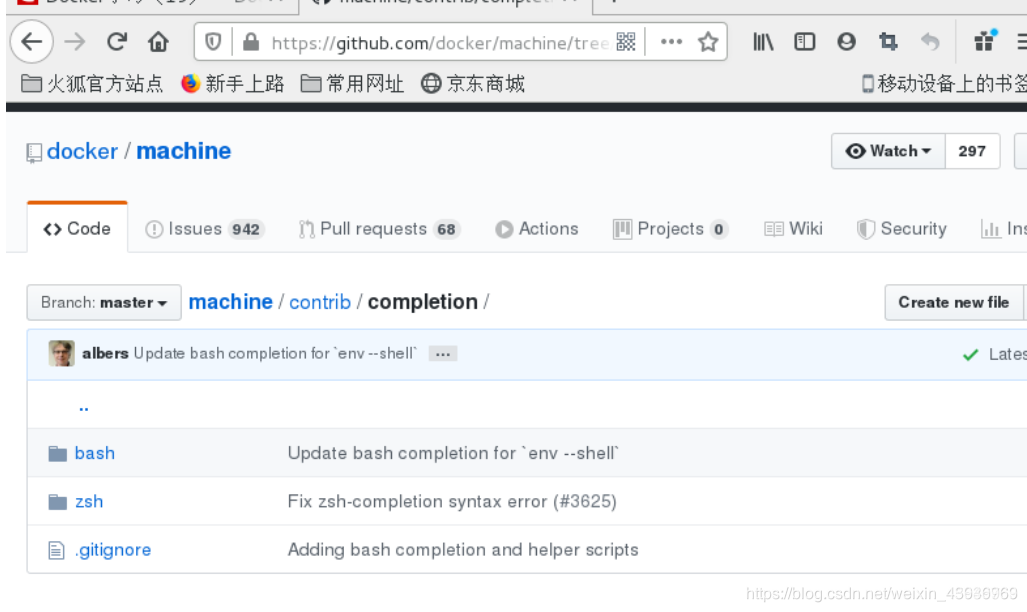Open the .gitignore file
The height and width of the screenshot is (612, 1027).
[113, 550]
